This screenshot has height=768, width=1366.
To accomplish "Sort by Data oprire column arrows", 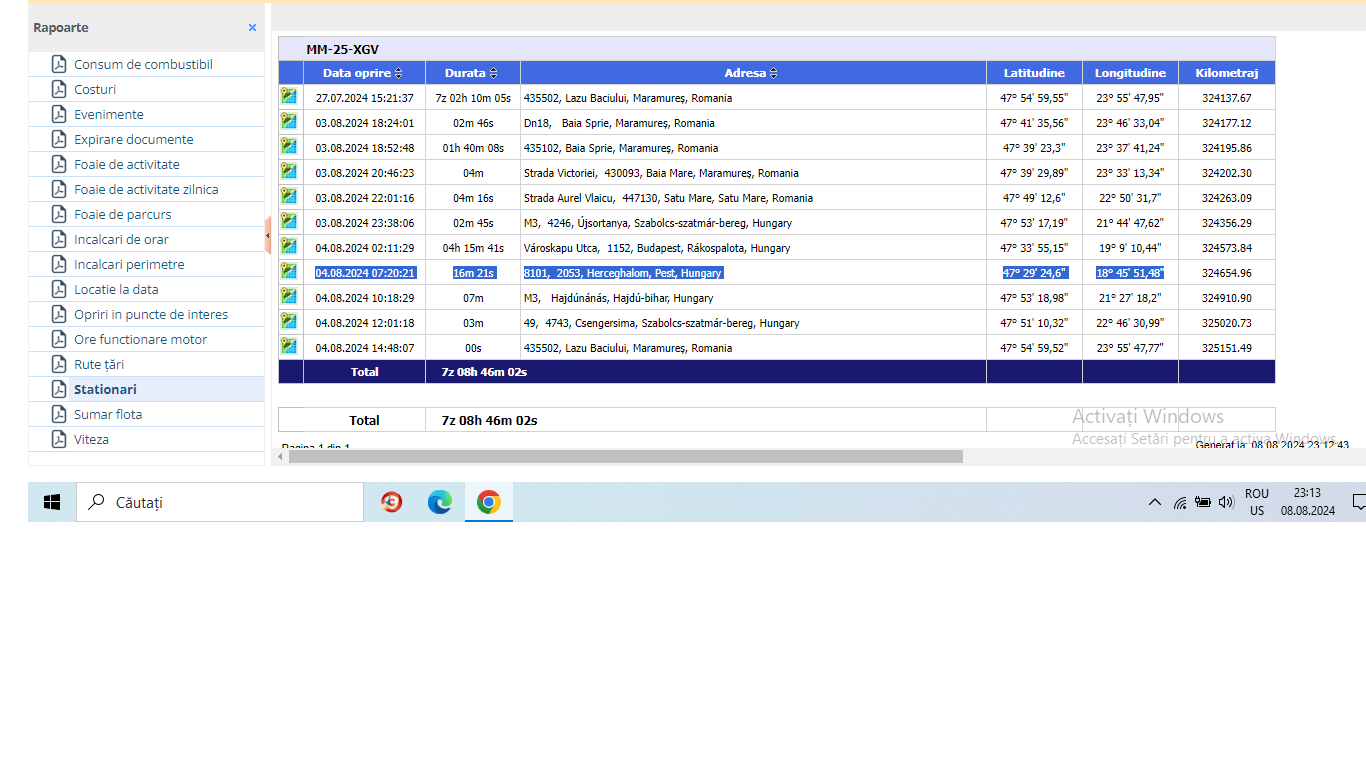I will [x=399, y=73].
